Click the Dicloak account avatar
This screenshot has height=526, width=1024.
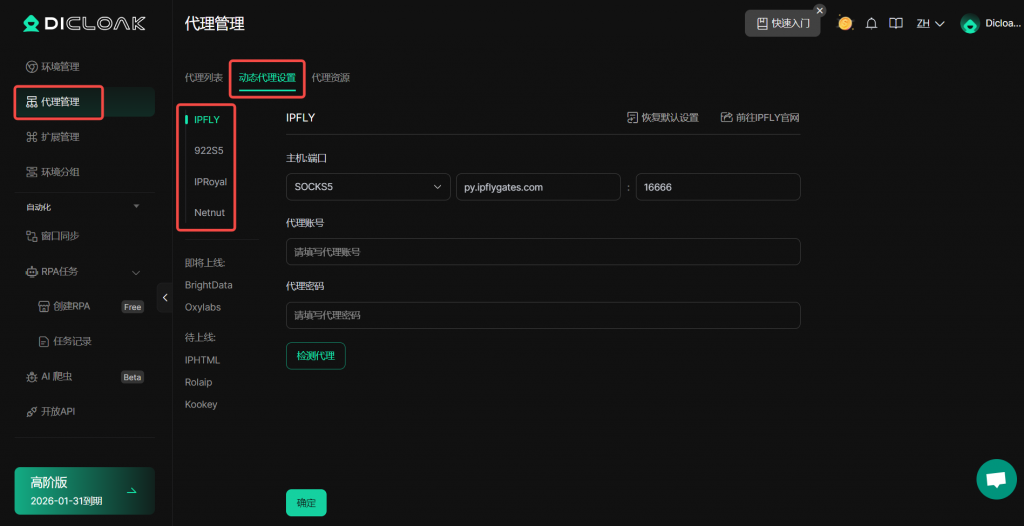969,24
